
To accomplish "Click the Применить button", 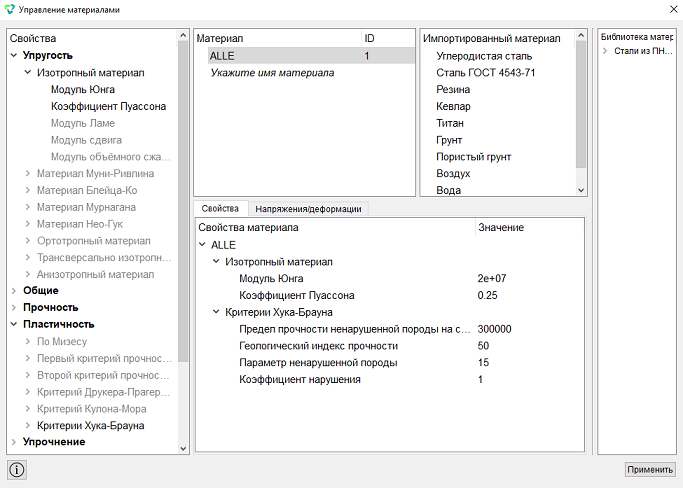I will (x=650, y=469).
